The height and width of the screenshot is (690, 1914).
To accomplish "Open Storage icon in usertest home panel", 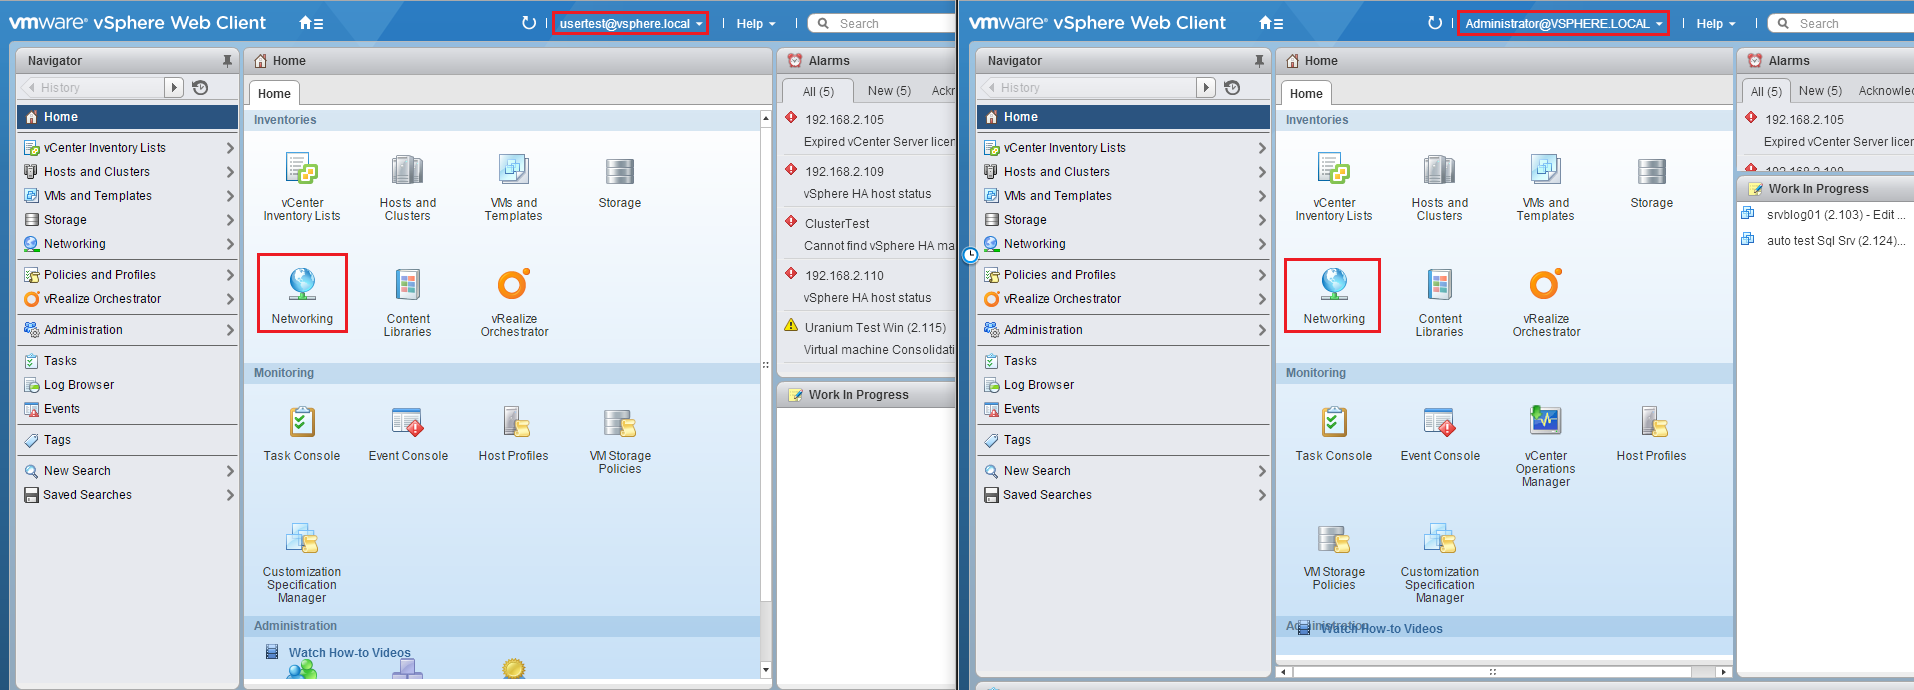I will coord(620,181).
